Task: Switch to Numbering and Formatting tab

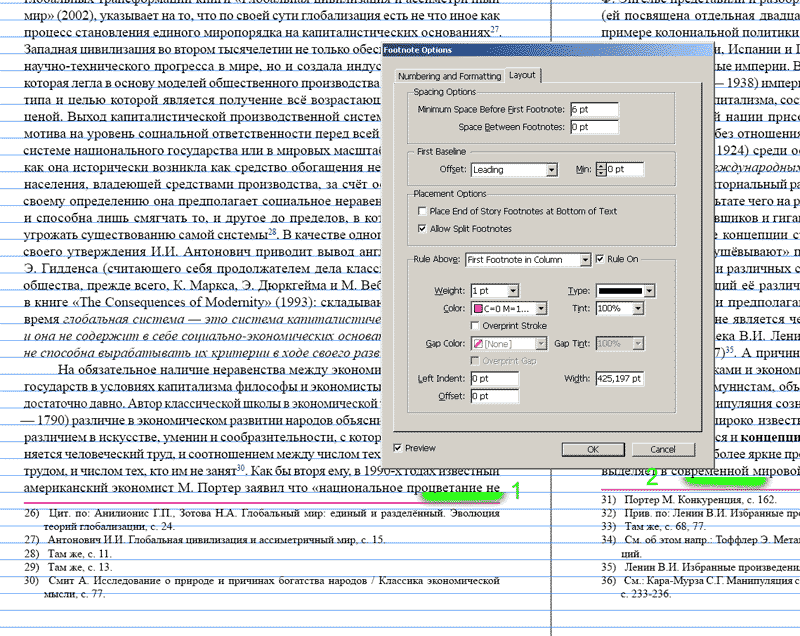Action: point(449,76)
